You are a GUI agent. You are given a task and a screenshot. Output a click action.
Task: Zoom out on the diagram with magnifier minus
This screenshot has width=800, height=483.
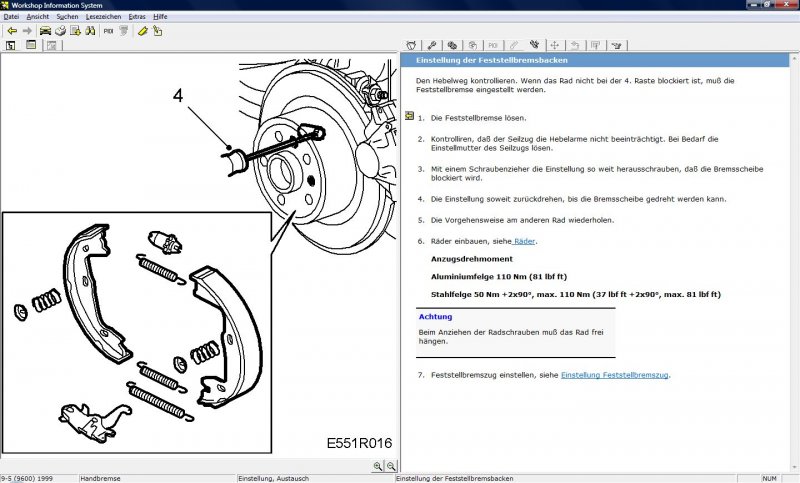(391, 466)
